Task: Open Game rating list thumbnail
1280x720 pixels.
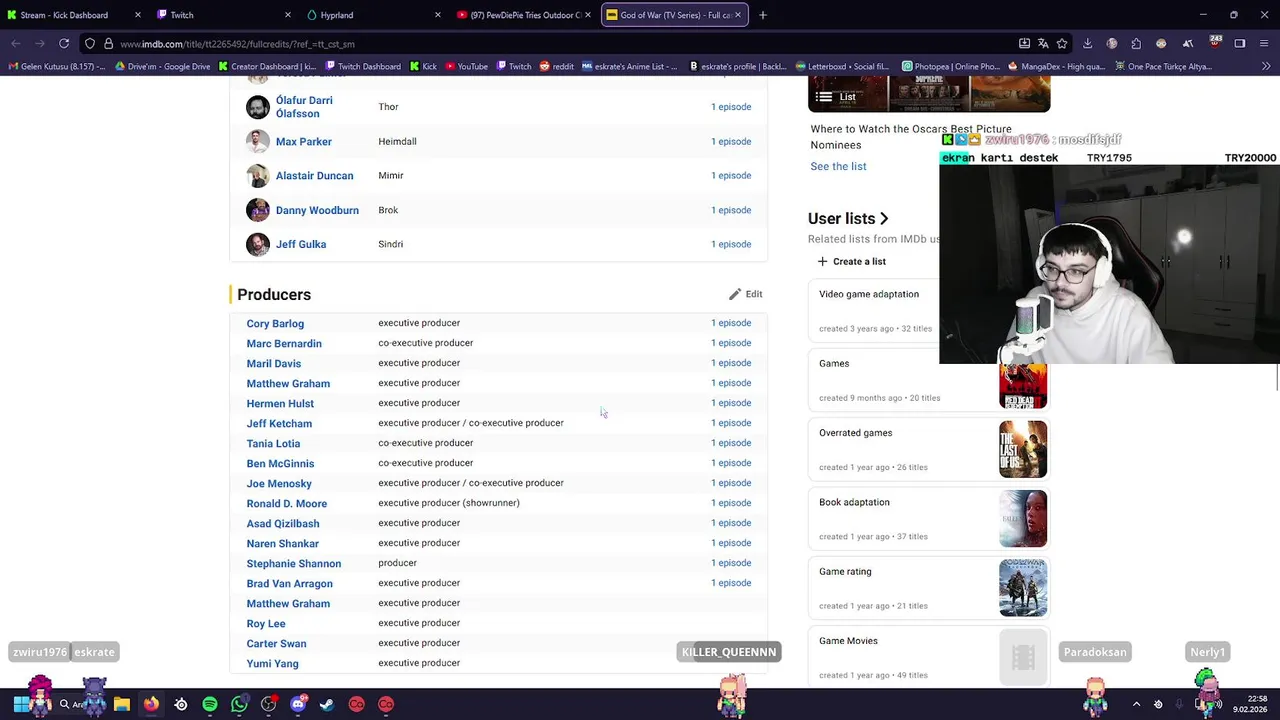Action: 1023,588
